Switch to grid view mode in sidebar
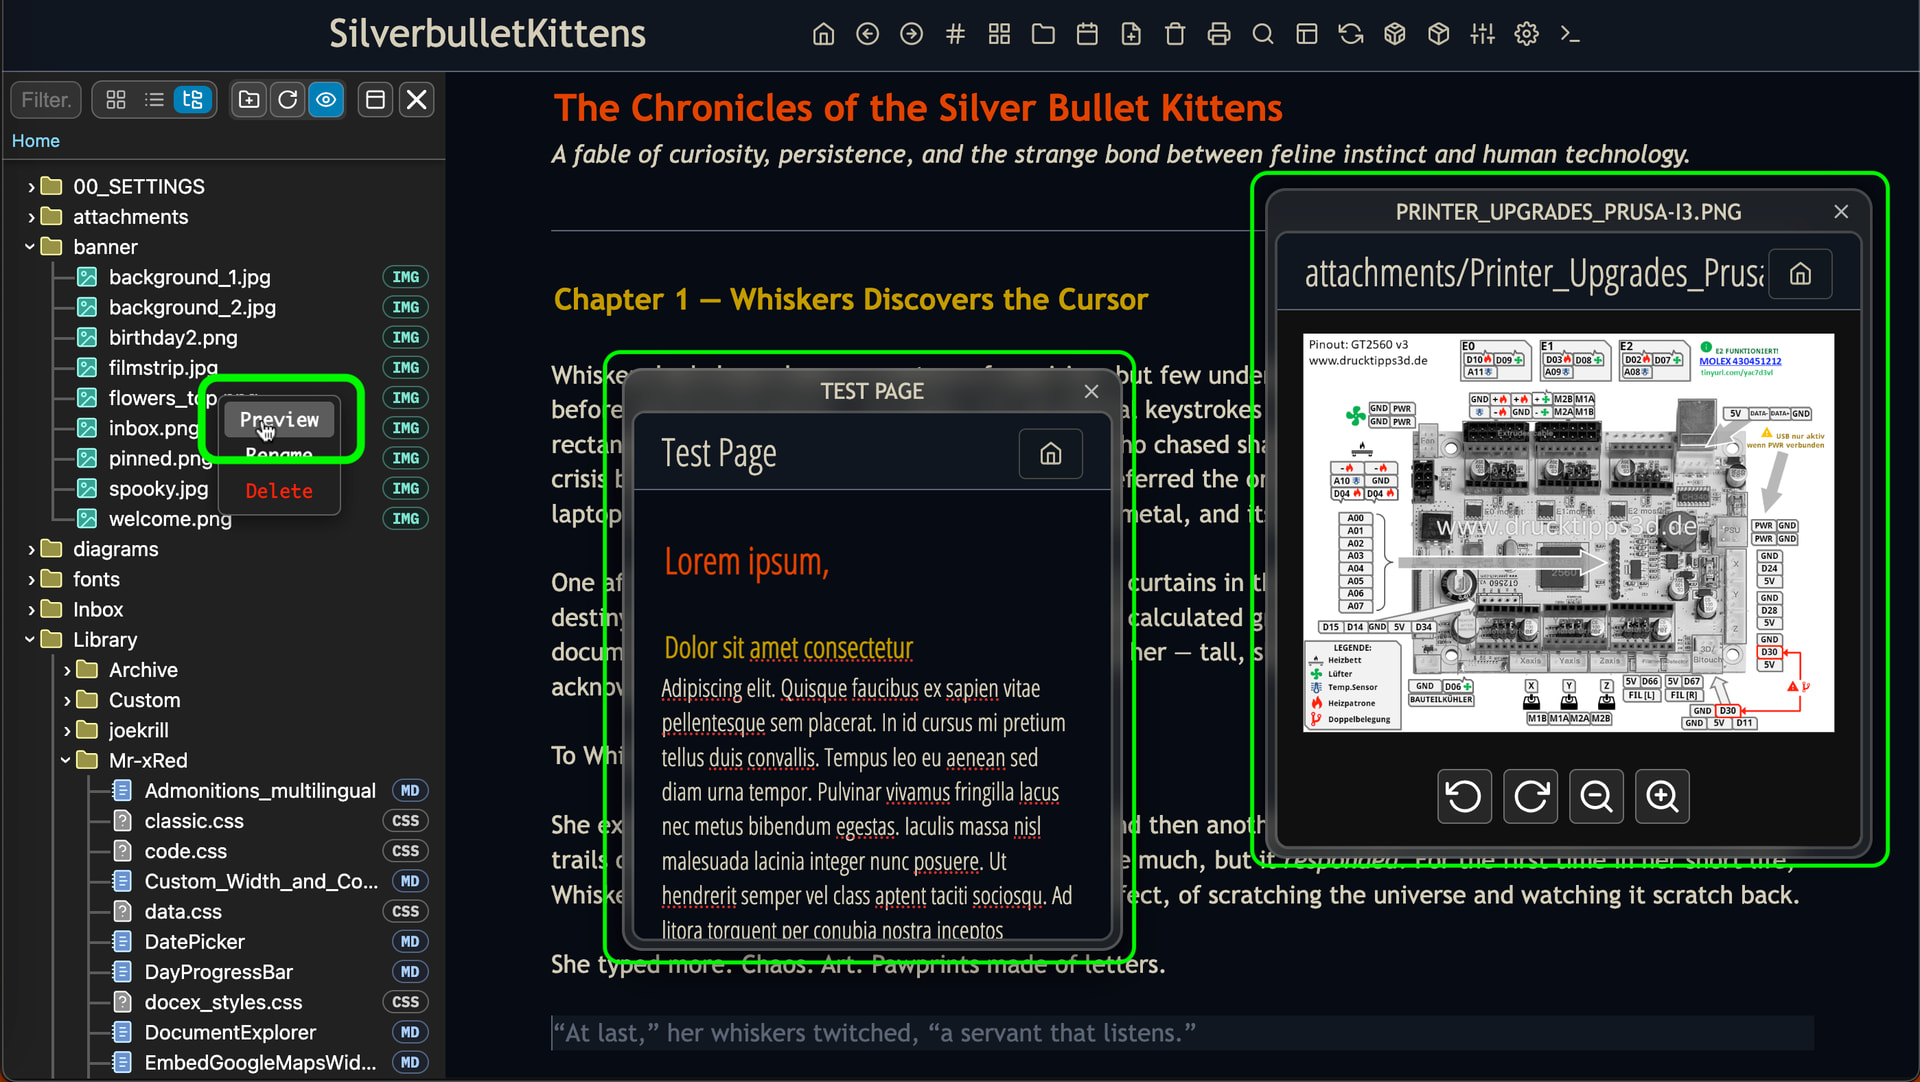The width and height of the screenshot is (1920, 1082). point(116,99)
